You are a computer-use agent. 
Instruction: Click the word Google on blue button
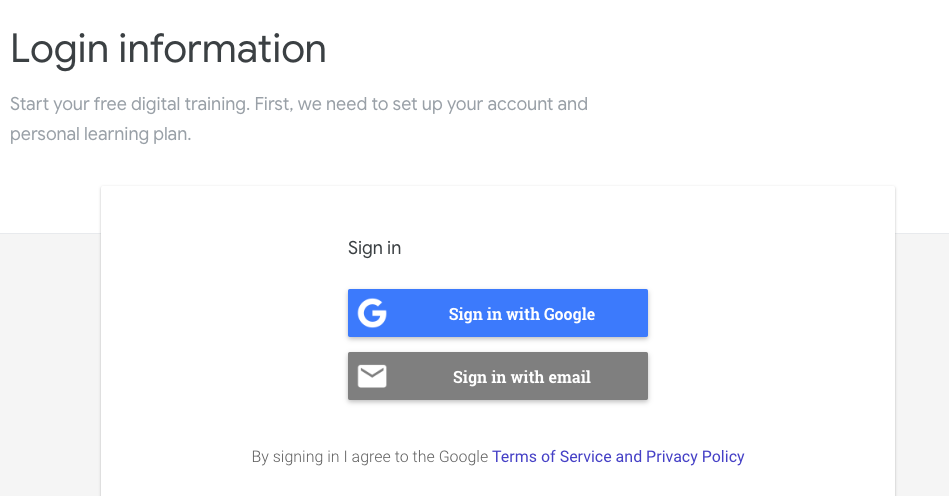click(569, 314)
